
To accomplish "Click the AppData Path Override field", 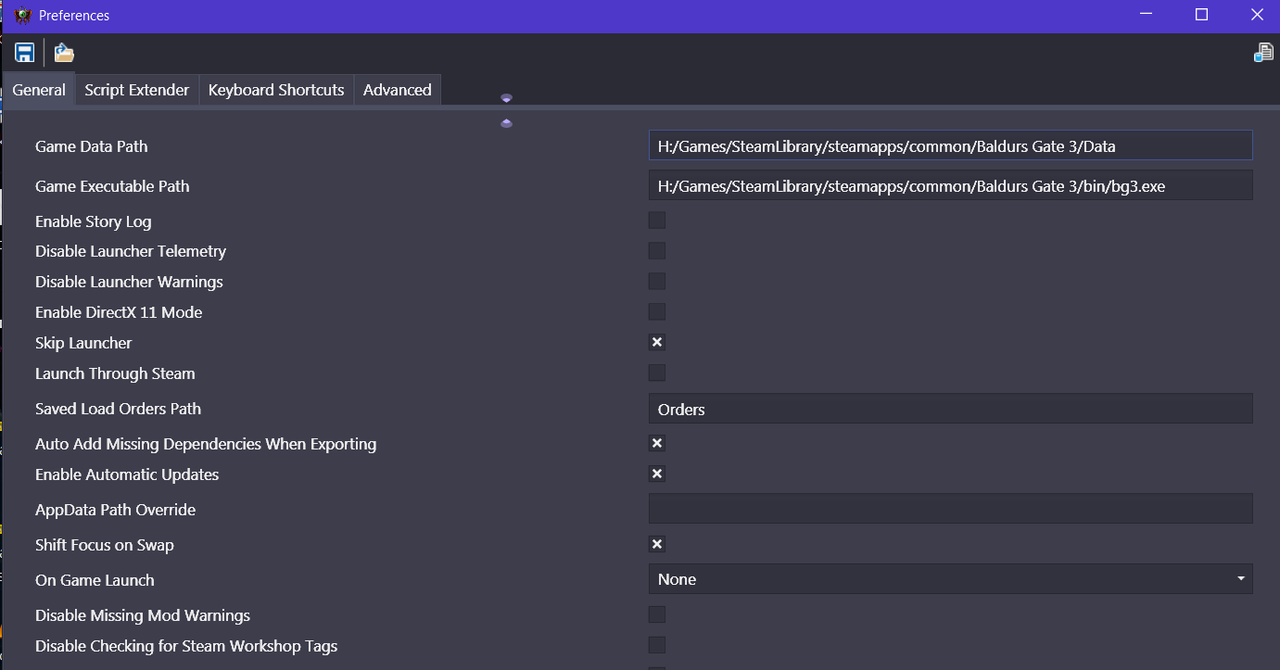I will click(x=950, y=509).
